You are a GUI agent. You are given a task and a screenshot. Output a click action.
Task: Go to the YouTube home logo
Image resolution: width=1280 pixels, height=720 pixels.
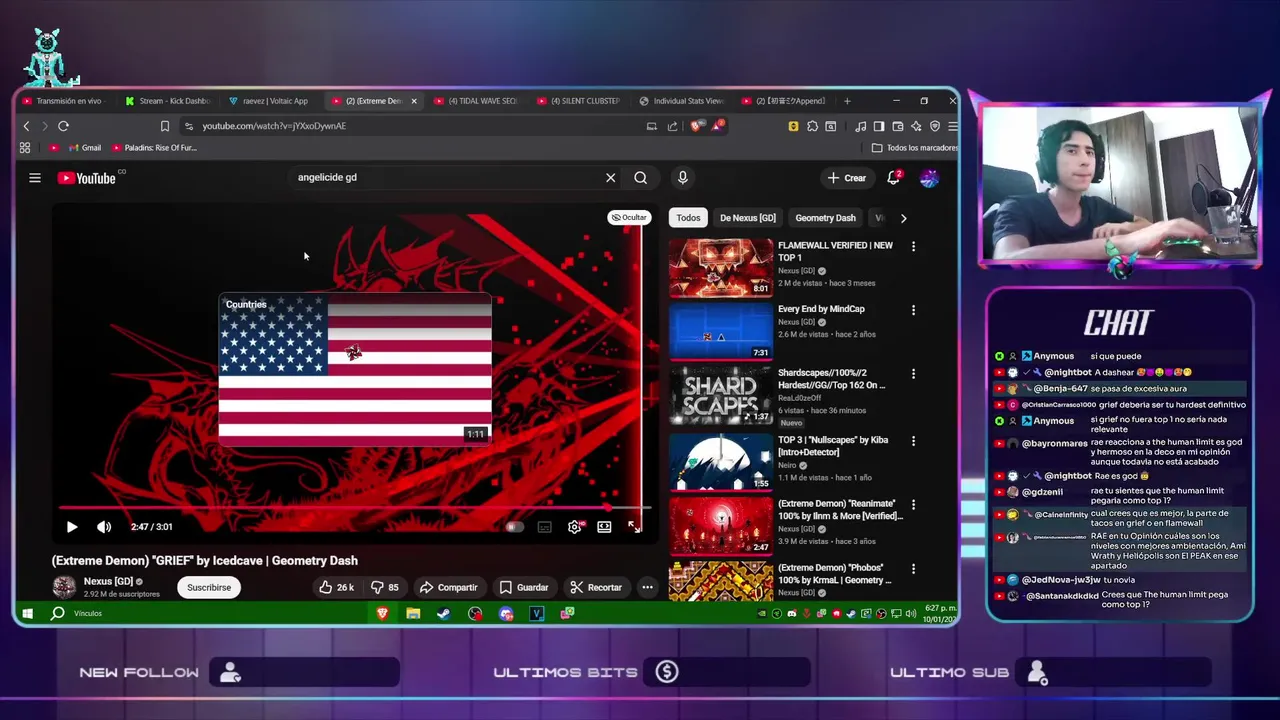pyautogui.click(x=86, y=178)
